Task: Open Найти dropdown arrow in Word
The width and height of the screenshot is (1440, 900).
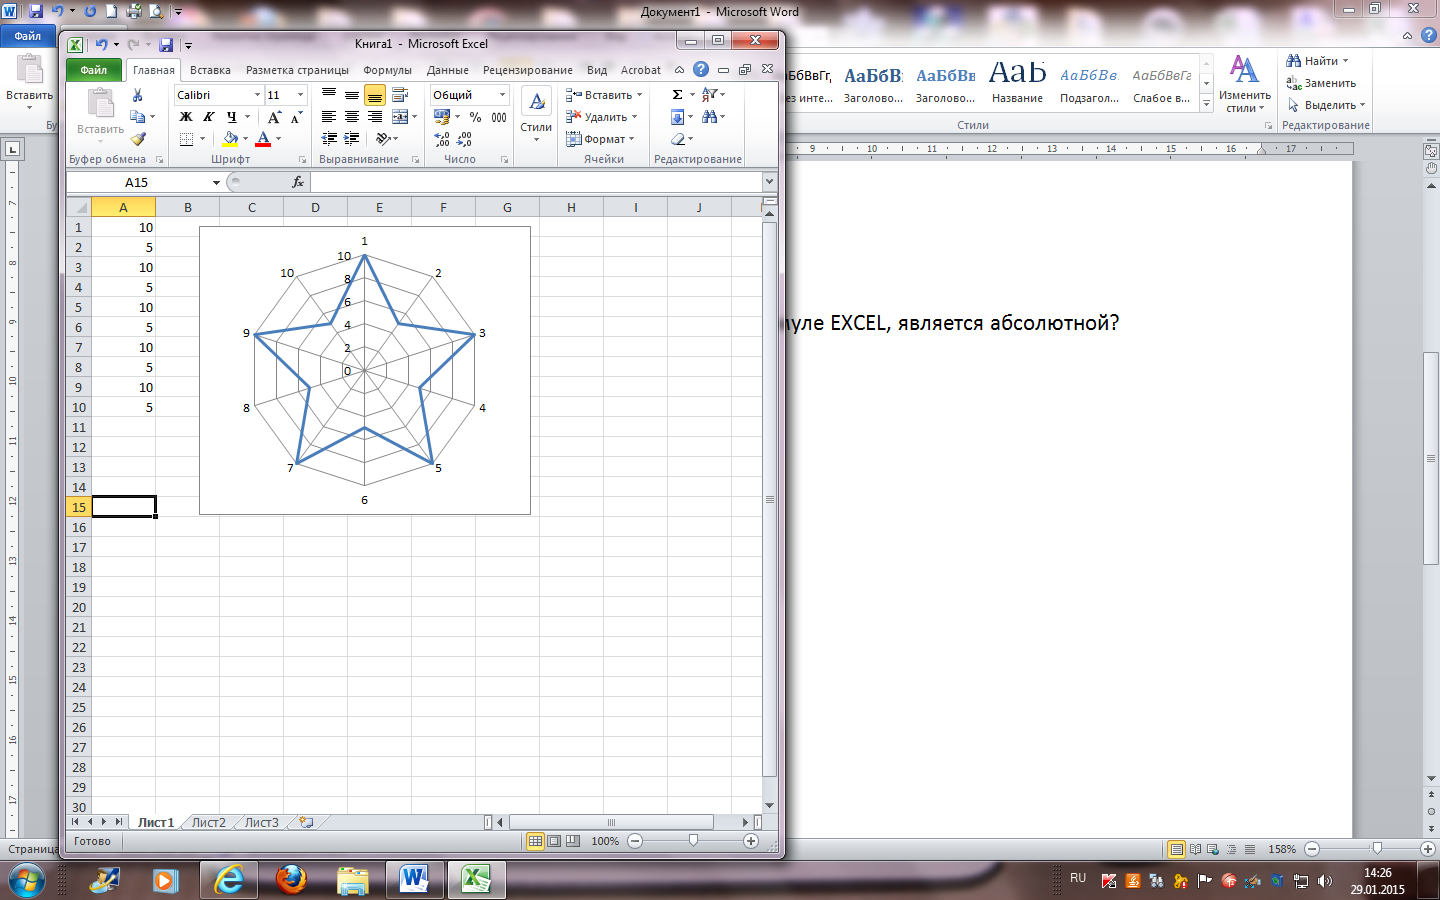Action: [1346, 61]
